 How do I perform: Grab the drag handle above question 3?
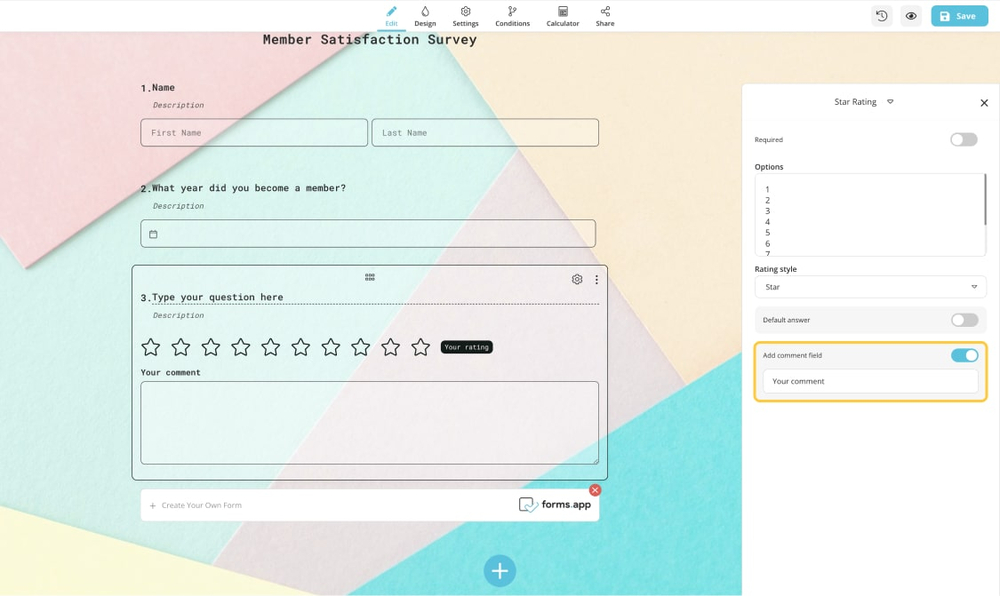pos(370,277)
